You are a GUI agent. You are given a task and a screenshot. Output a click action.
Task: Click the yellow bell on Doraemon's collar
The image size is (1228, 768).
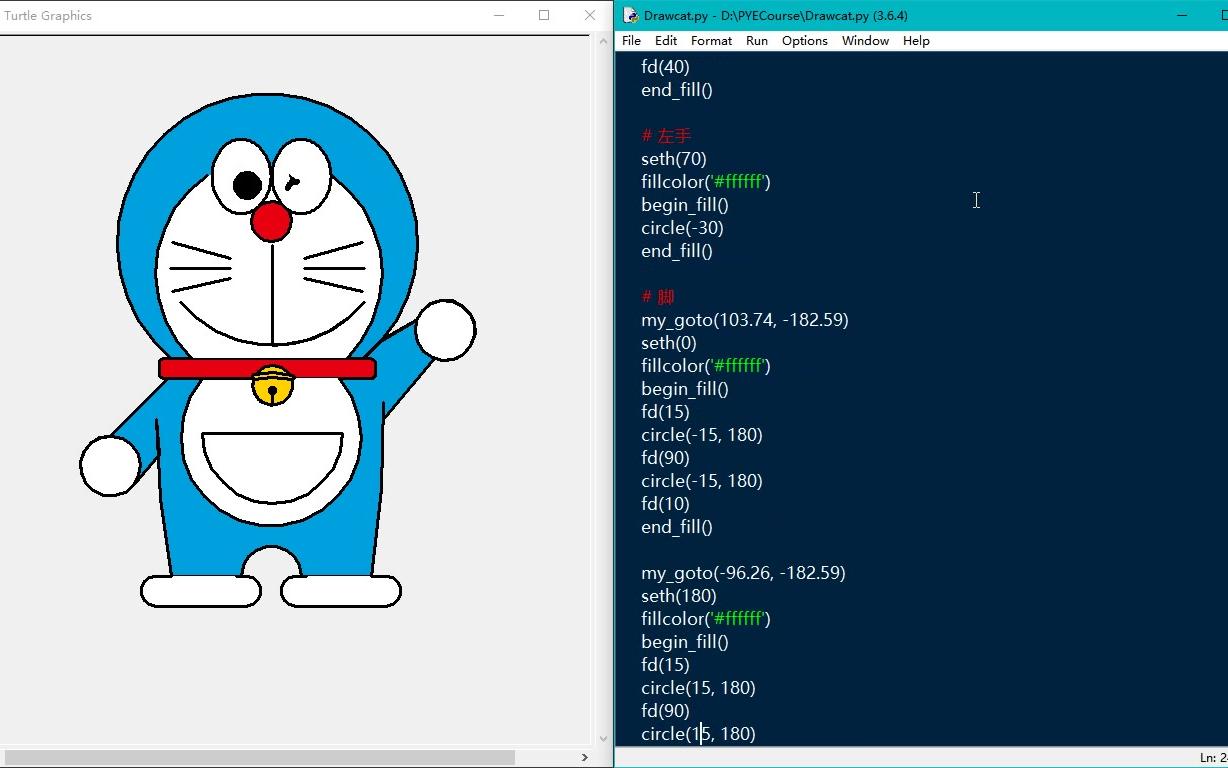click(x=272, y=386)
